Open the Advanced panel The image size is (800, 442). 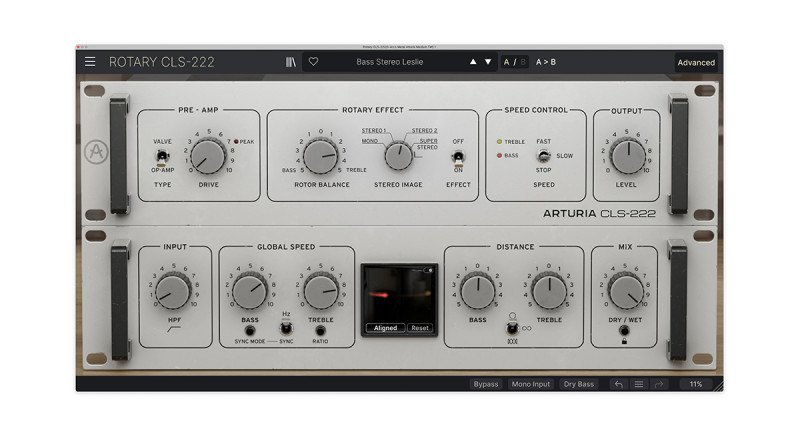696,62
